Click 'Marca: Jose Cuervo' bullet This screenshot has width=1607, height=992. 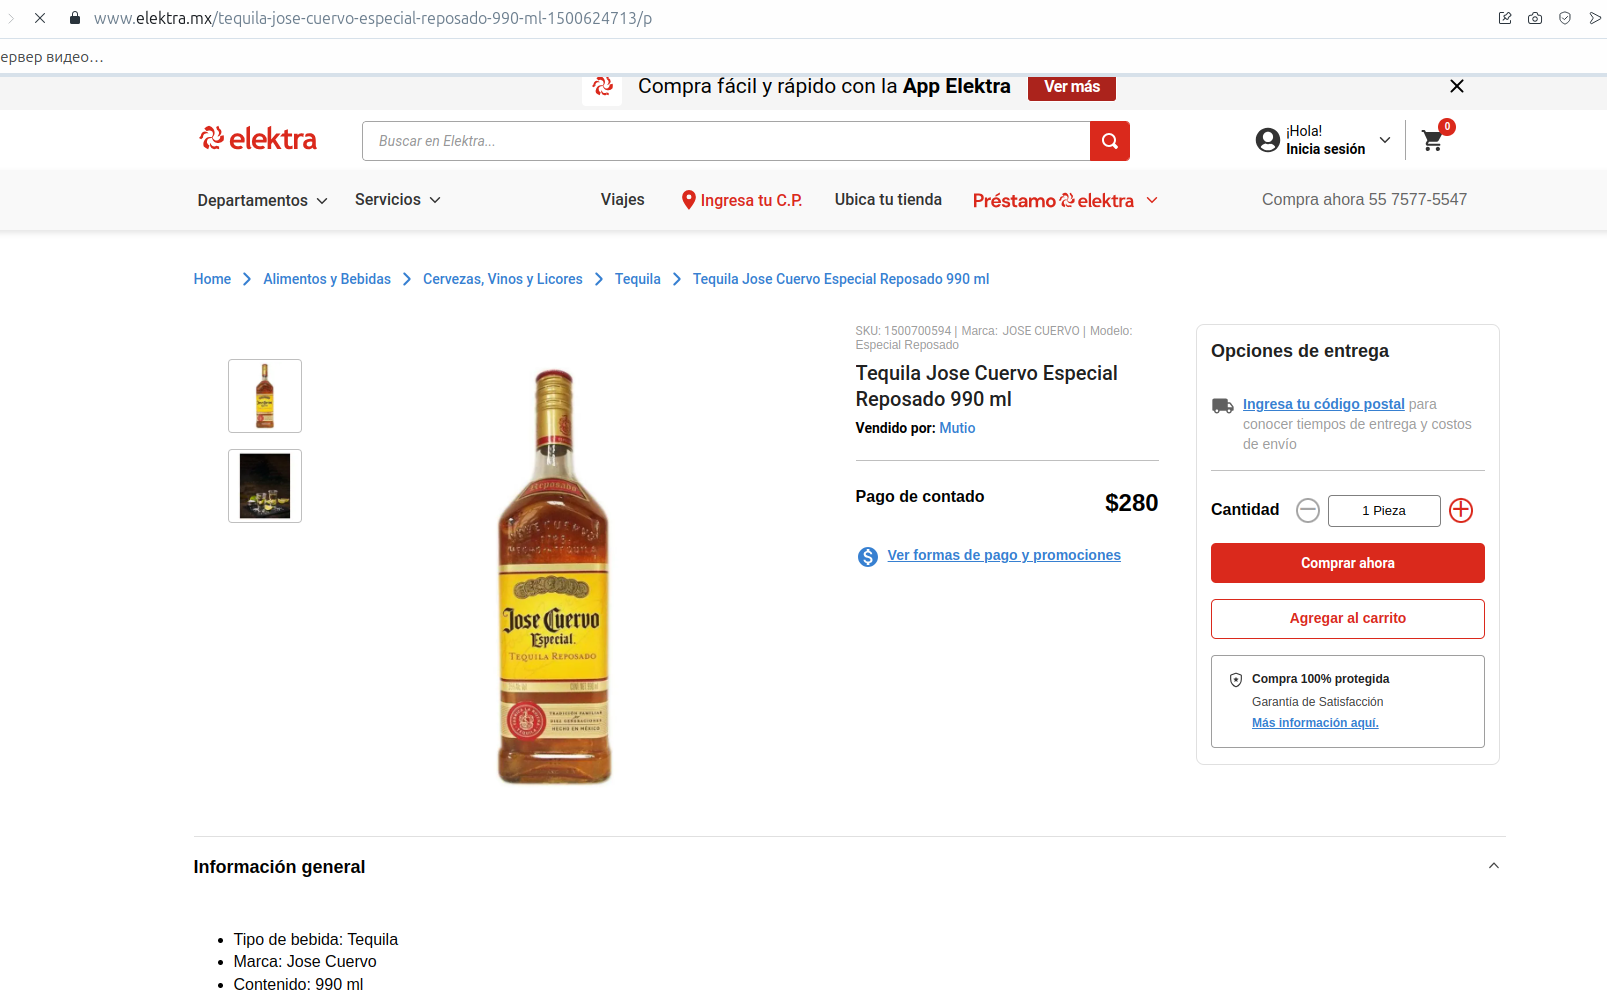pyautogui.click(x=305, y=962)
